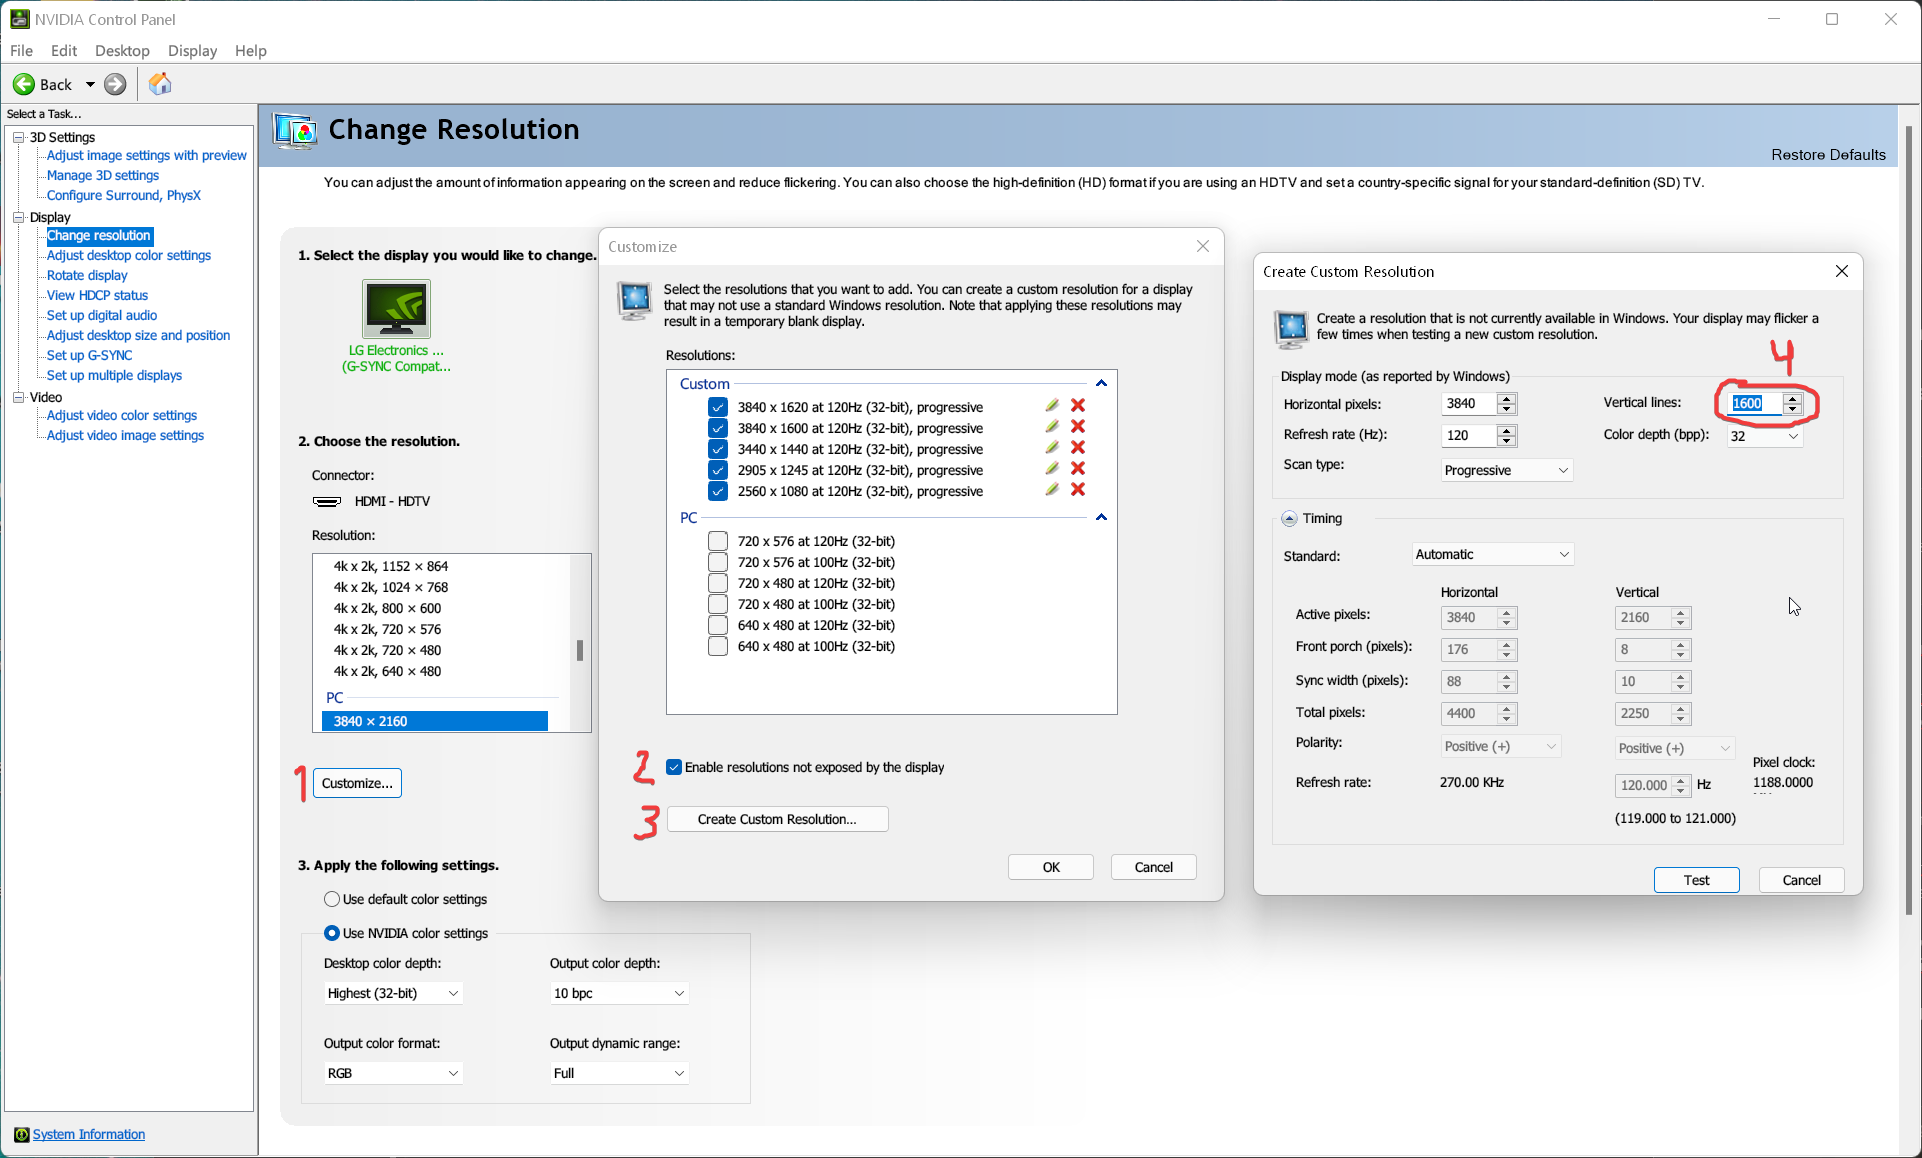Click Create Custom Resolution... button

[777, 819]
